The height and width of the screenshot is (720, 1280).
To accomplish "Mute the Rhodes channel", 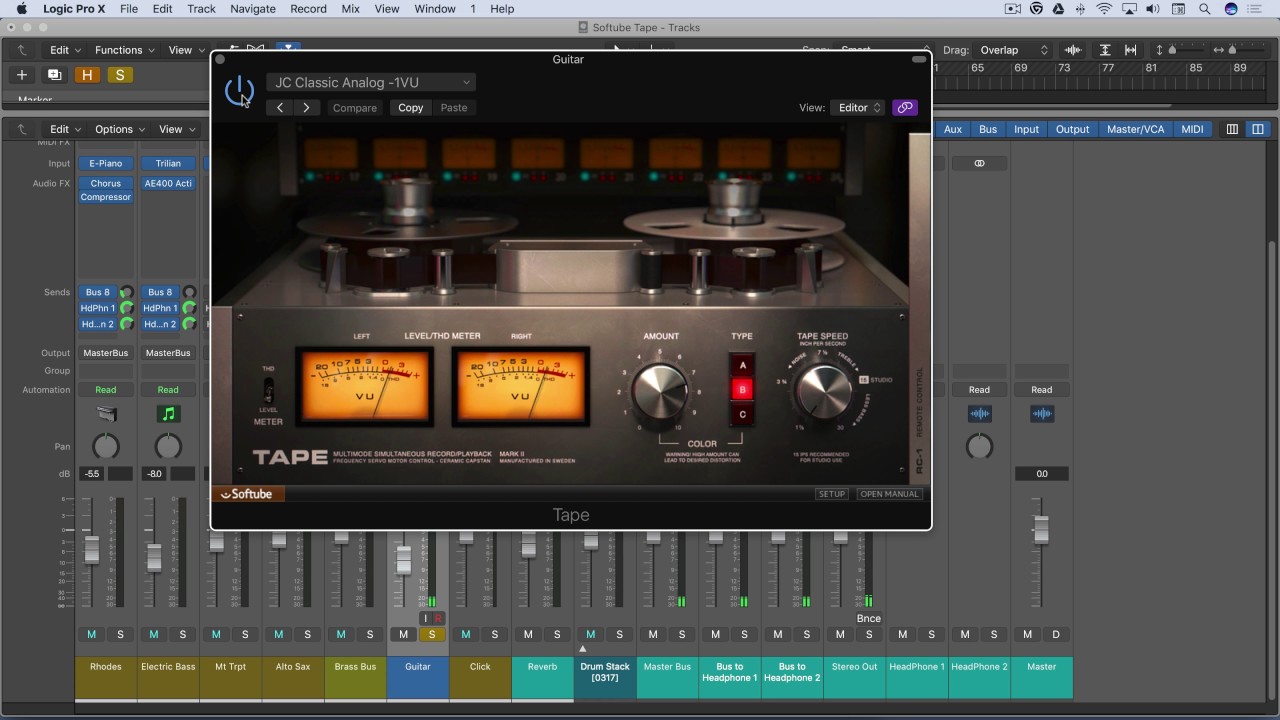I will (x=91, y=634).
